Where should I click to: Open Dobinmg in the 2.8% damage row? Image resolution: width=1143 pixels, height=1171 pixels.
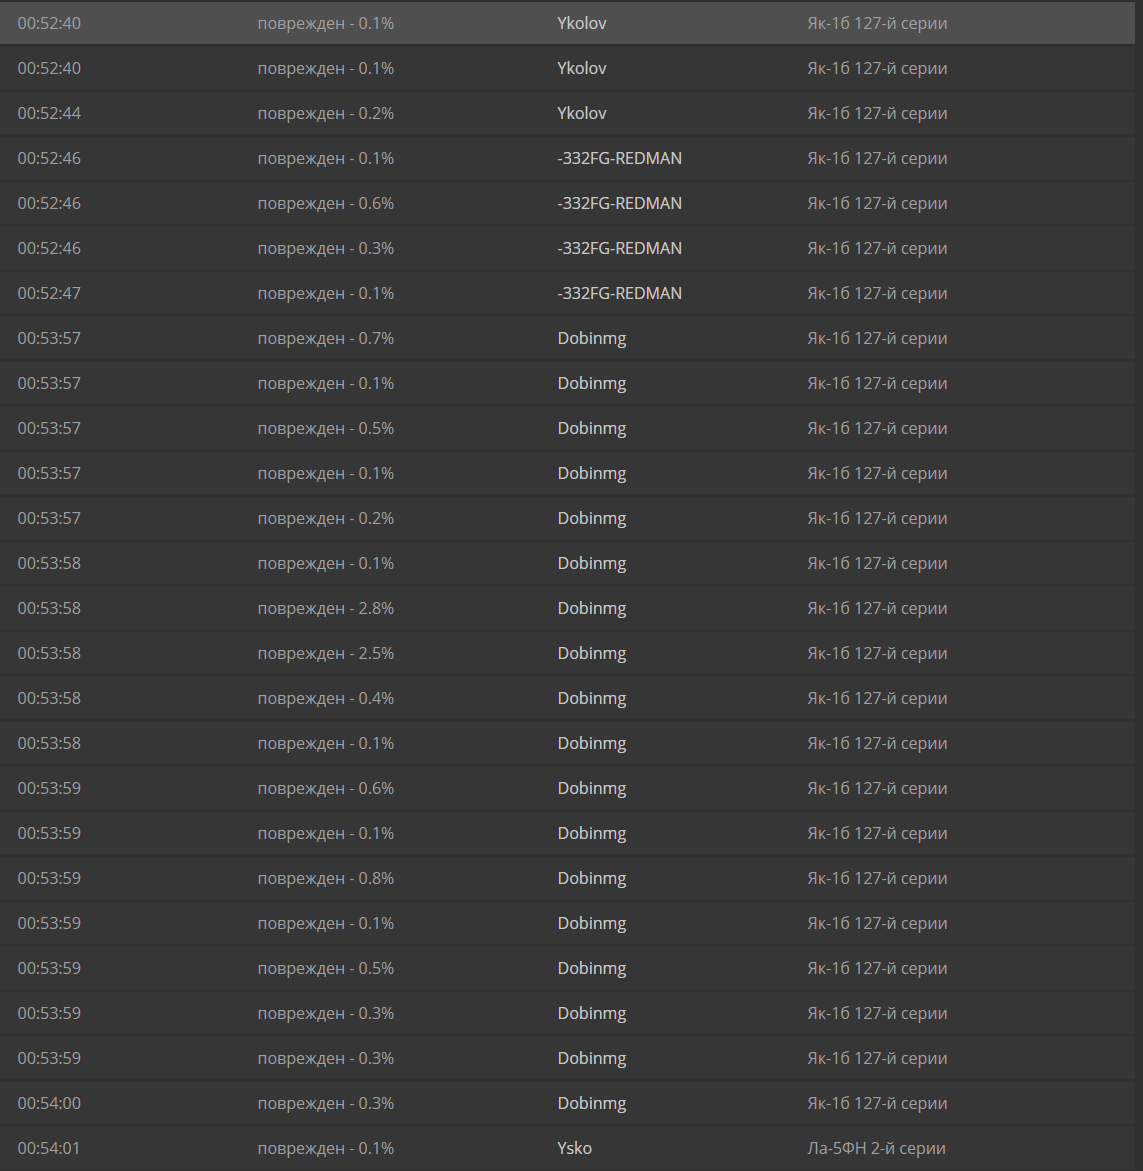[x=591, y=608]
